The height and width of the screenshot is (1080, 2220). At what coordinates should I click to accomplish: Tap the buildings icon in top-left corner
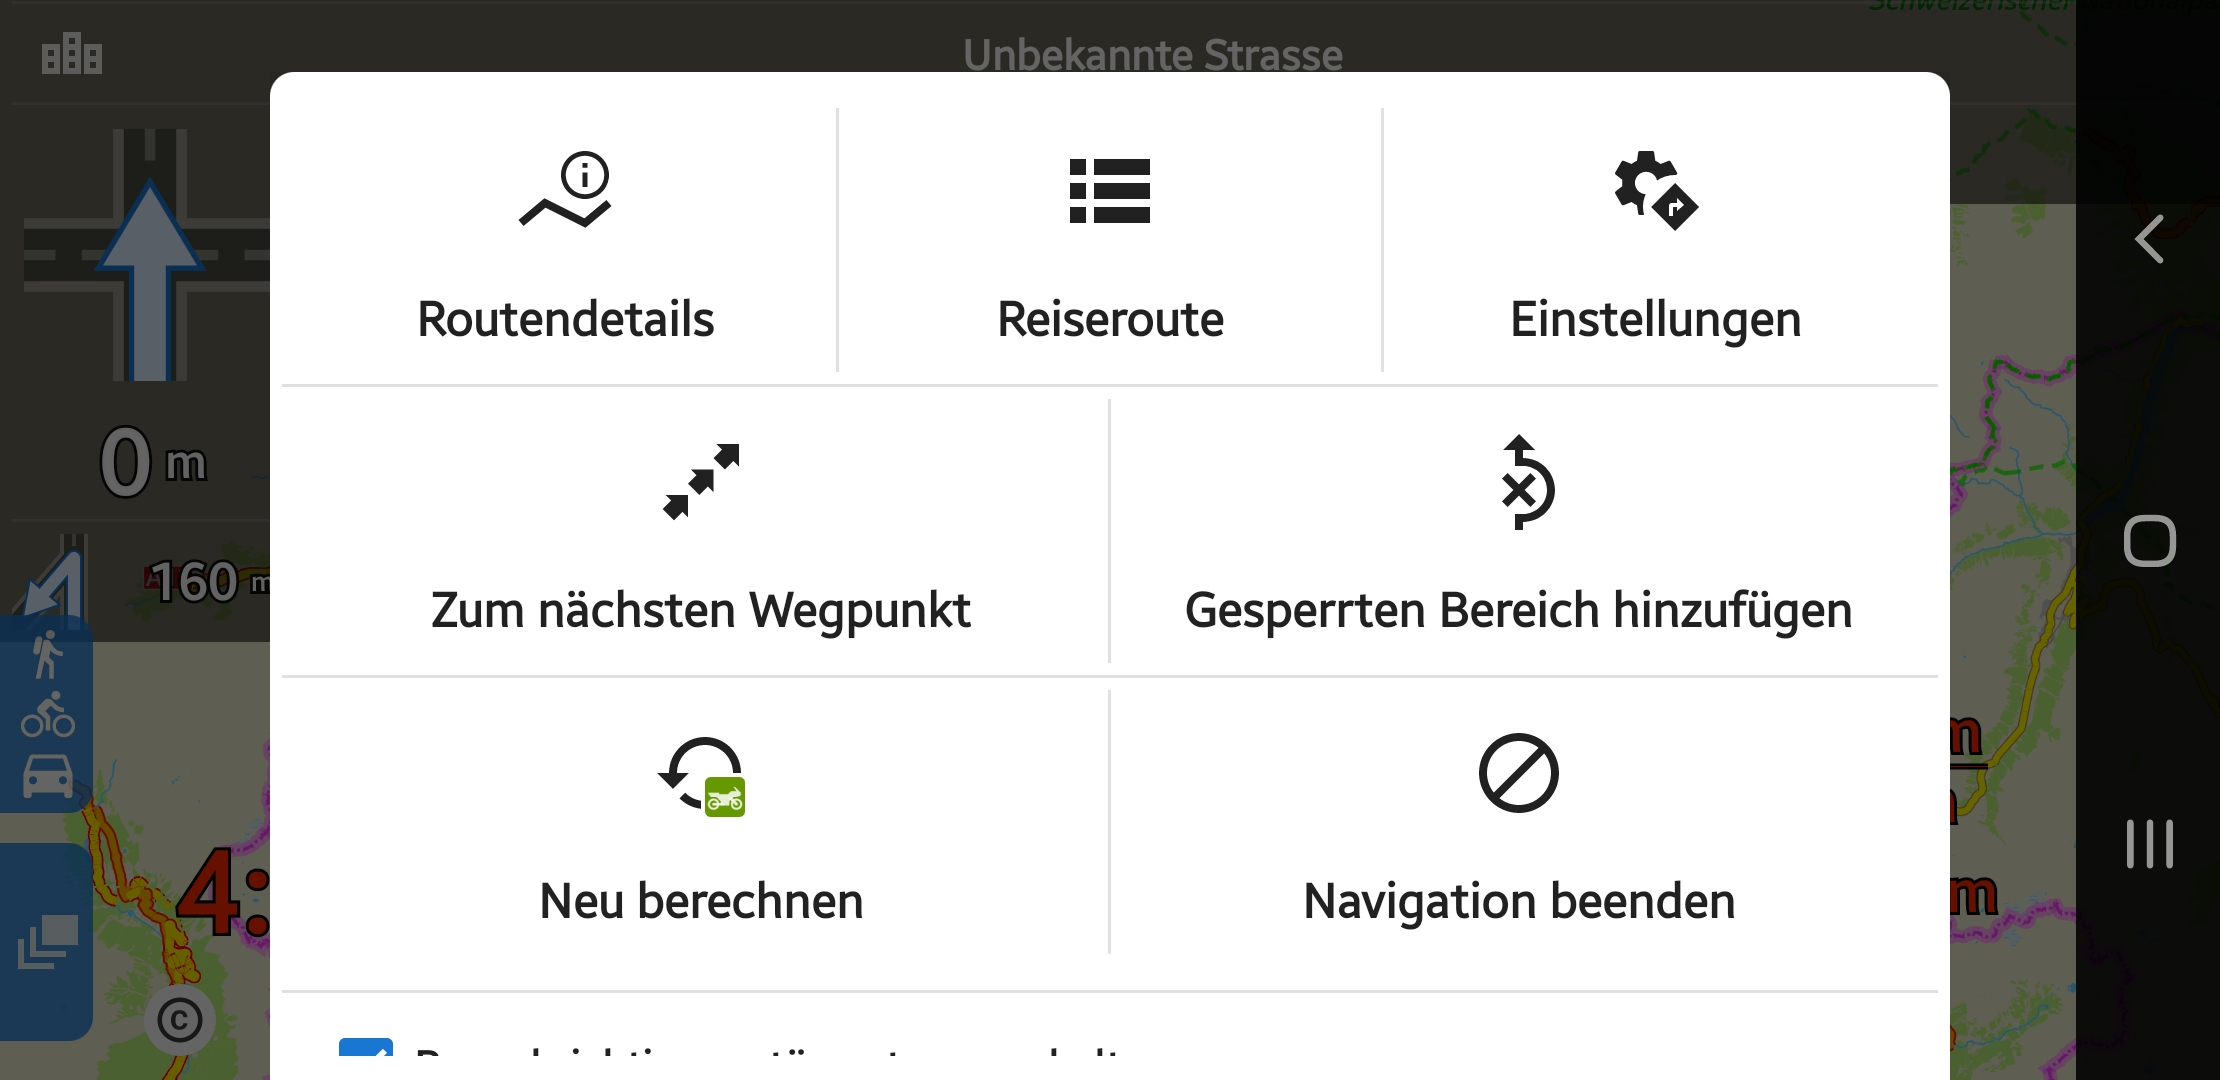pos(71,54)
